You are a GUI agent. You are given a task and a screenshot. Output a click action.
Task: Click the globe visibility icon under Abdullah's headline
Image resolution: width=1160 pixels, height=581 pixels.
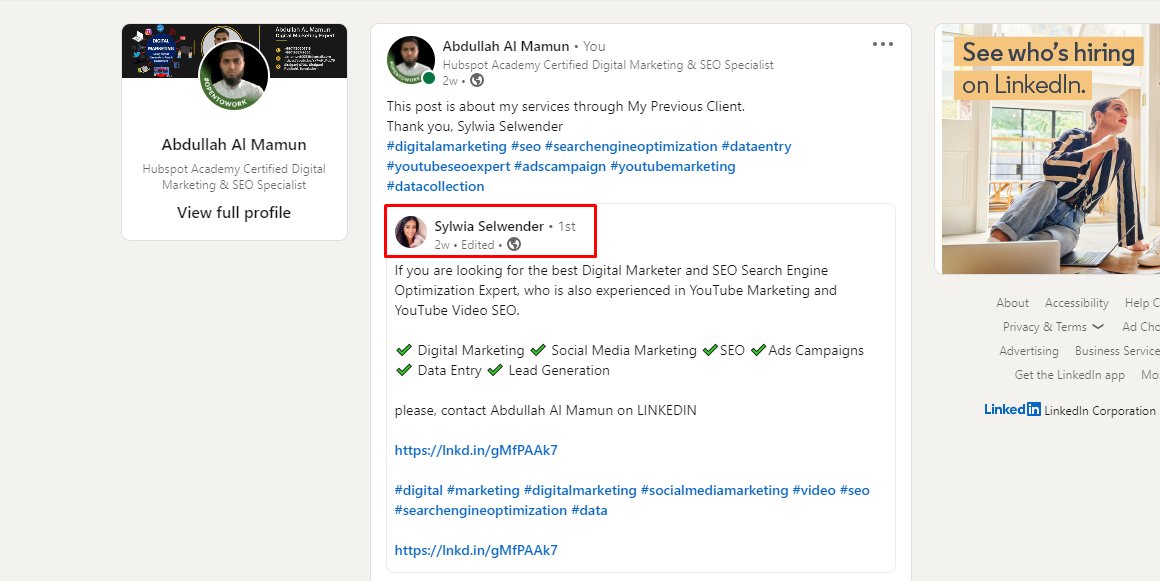(x=477, y=80)
